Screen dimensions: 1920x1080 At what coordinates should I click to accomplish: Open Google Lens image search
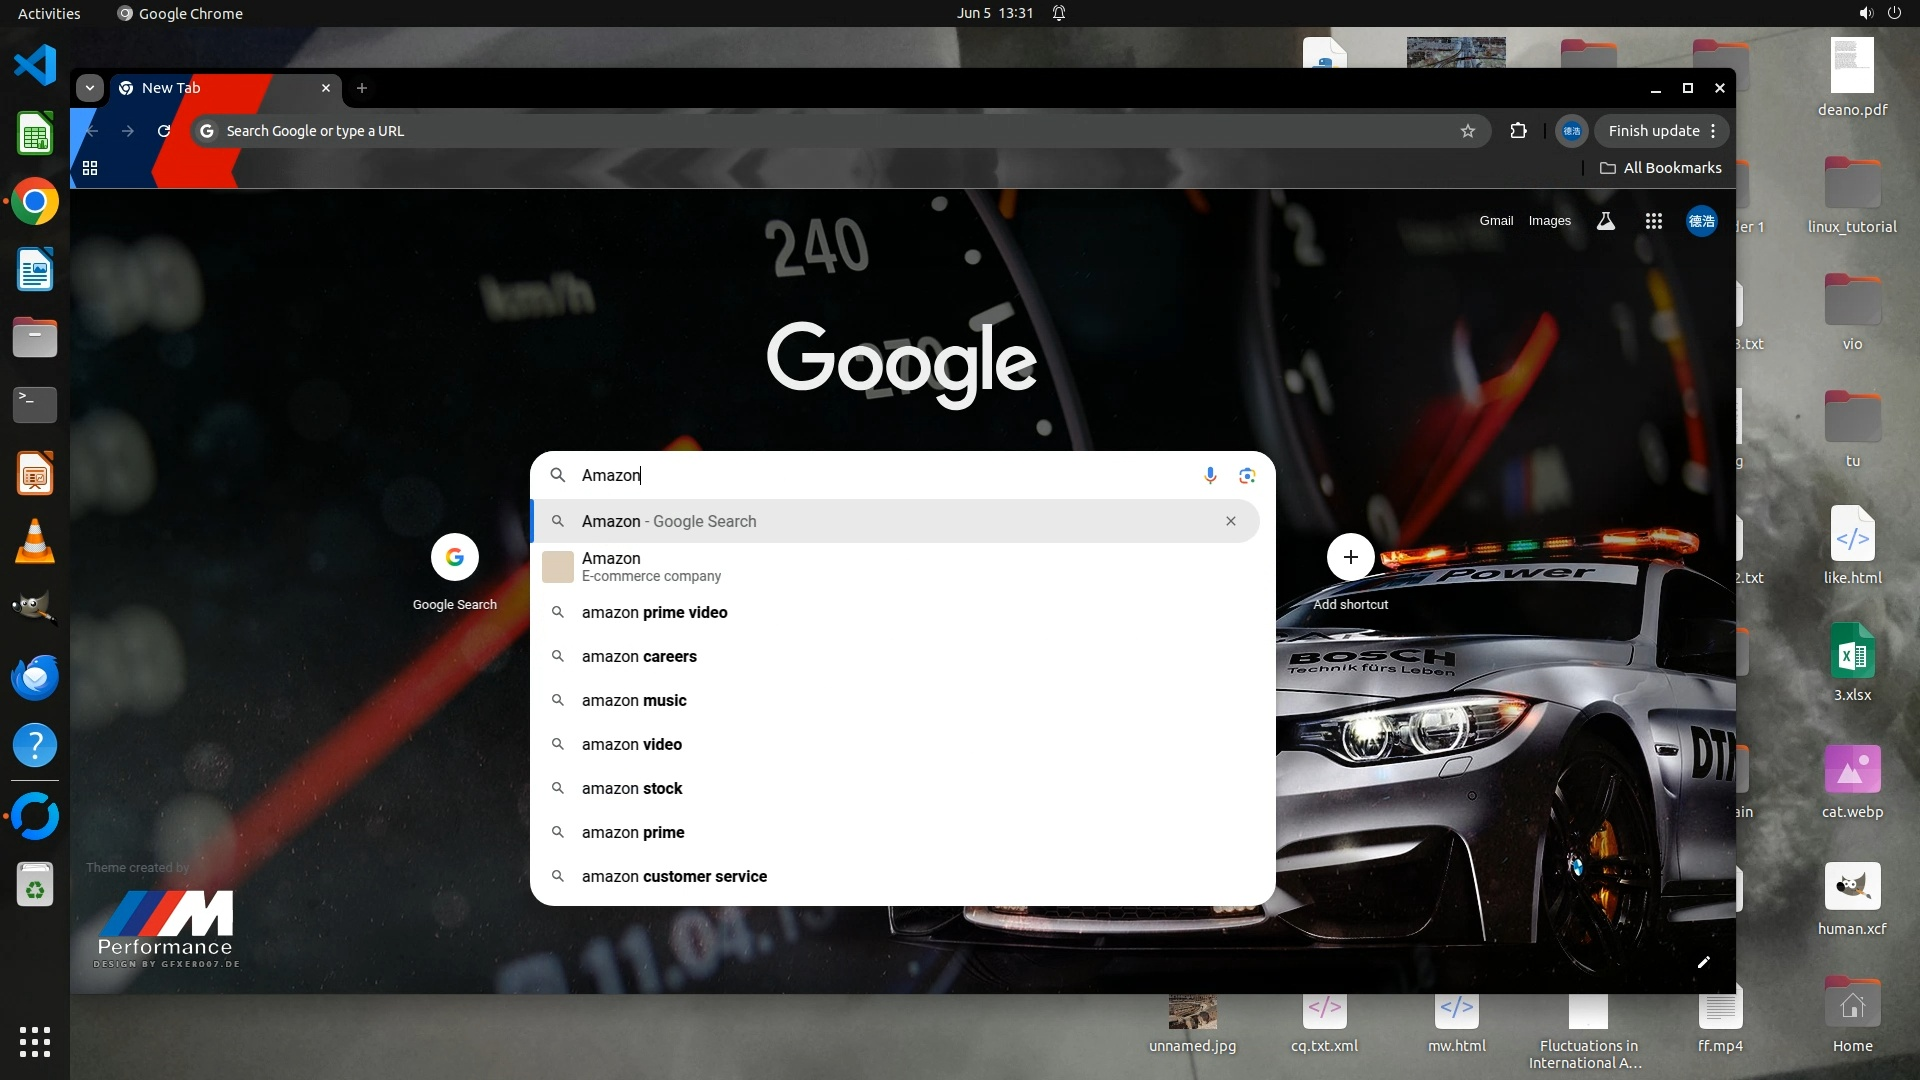coord(1247,476)
